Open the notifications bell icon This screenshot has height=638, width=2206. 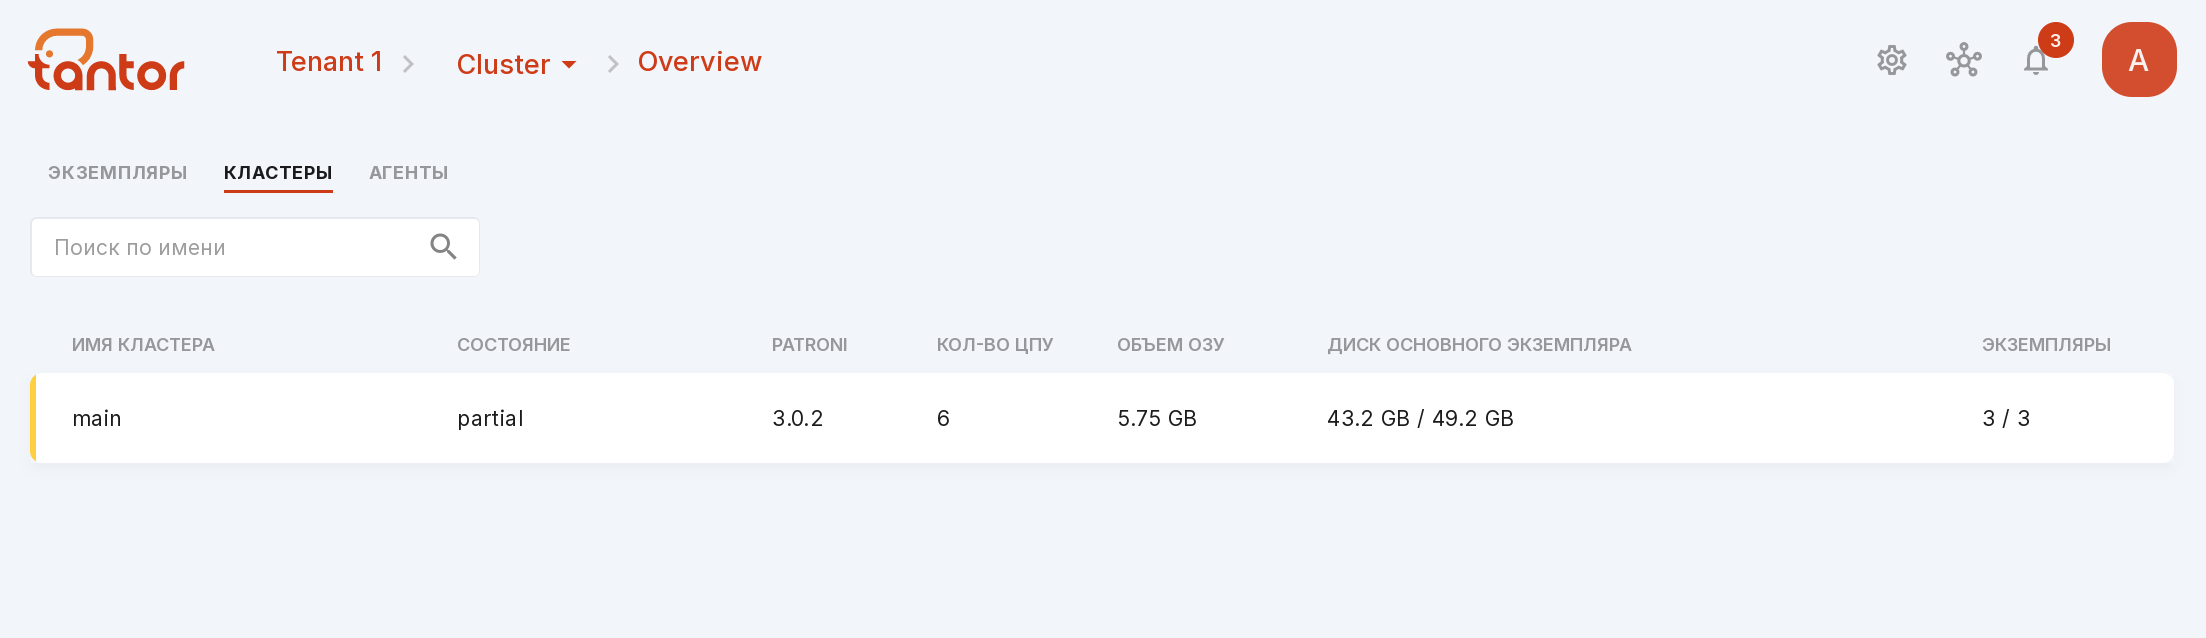(2035, 61)
